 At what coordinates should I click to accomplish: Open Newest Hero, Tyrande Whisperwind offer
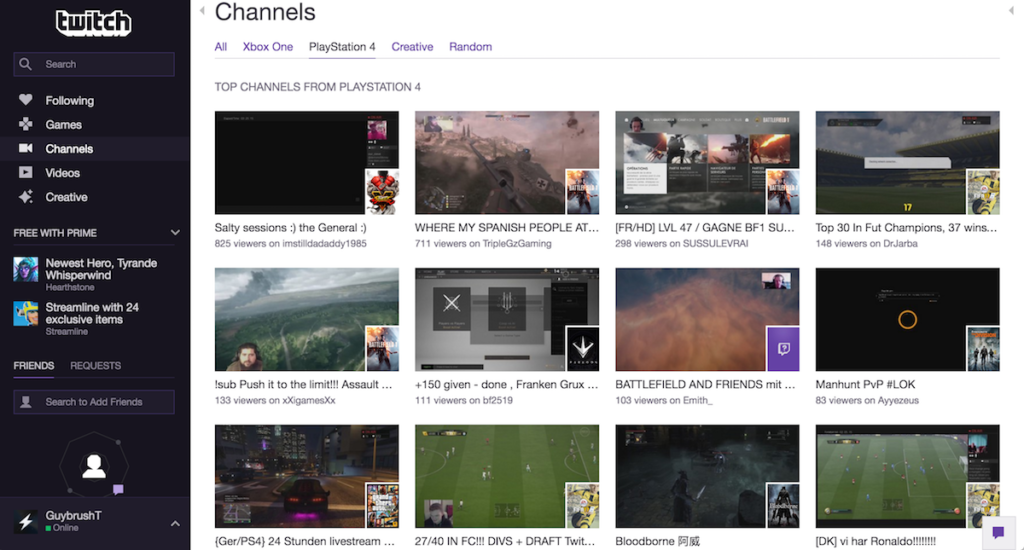click(x=101, y=269)
